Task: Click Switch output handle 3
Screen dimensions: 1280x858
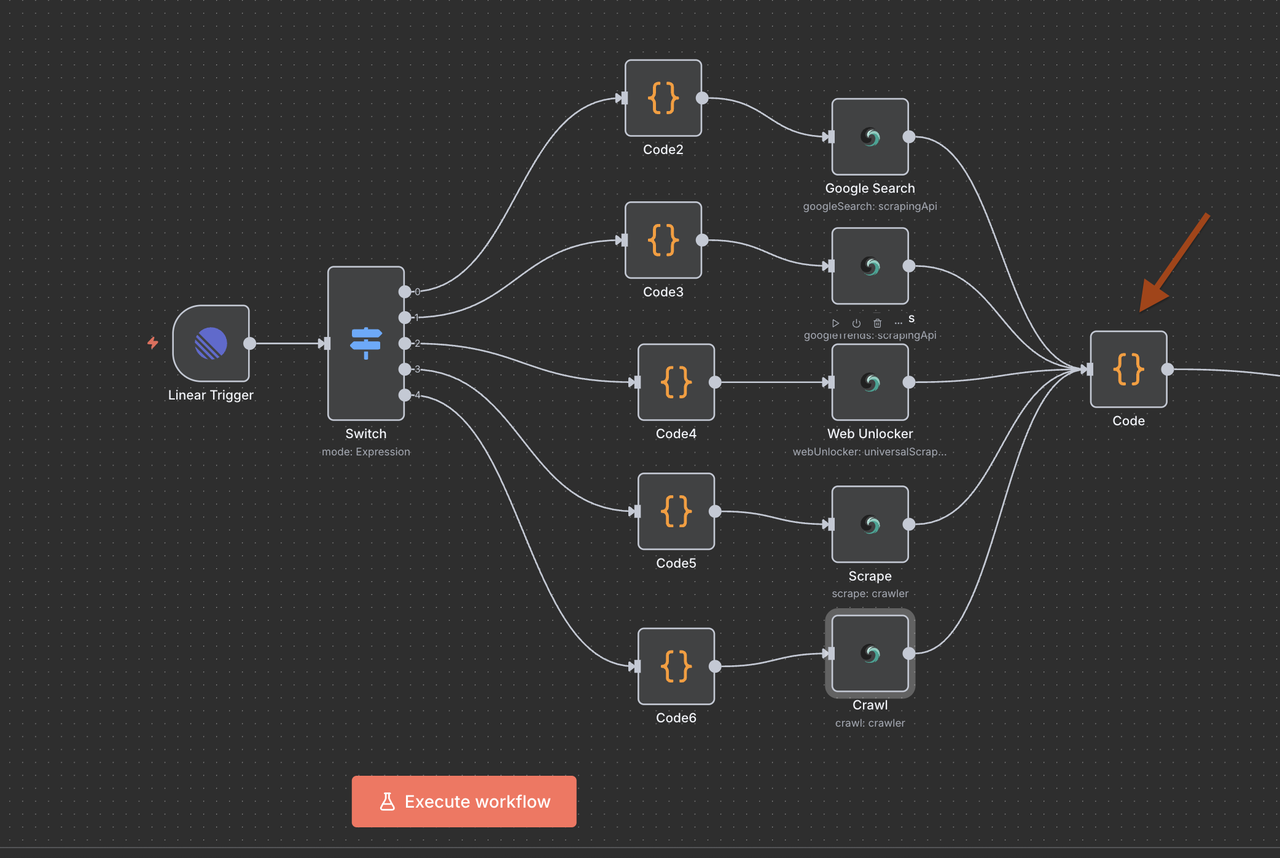Action: tap(404, 369)
